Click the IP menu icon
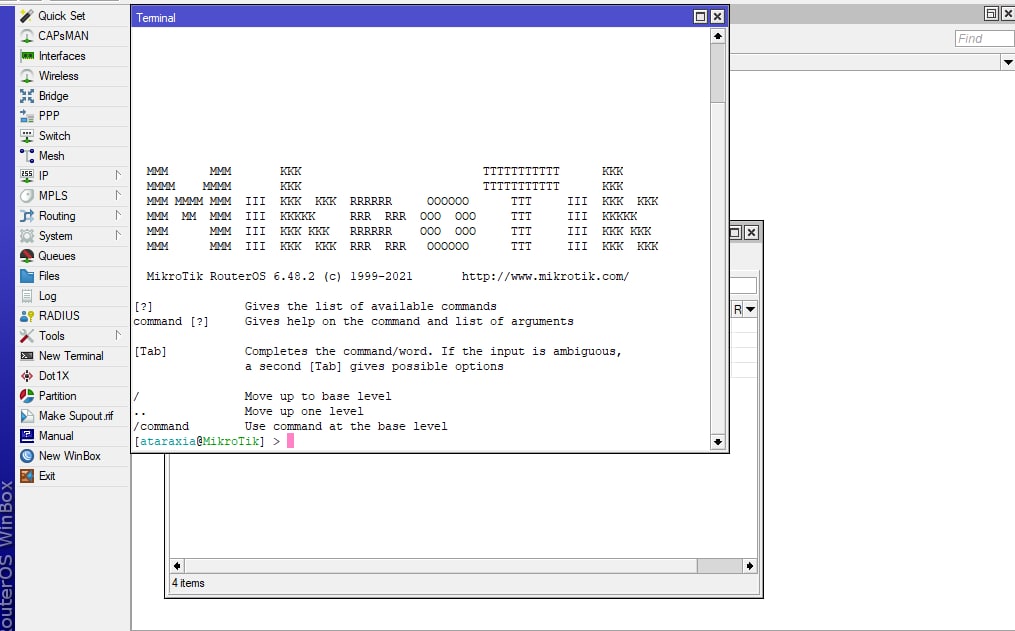This screenshot has width=1015, height=631. point(27,176)
